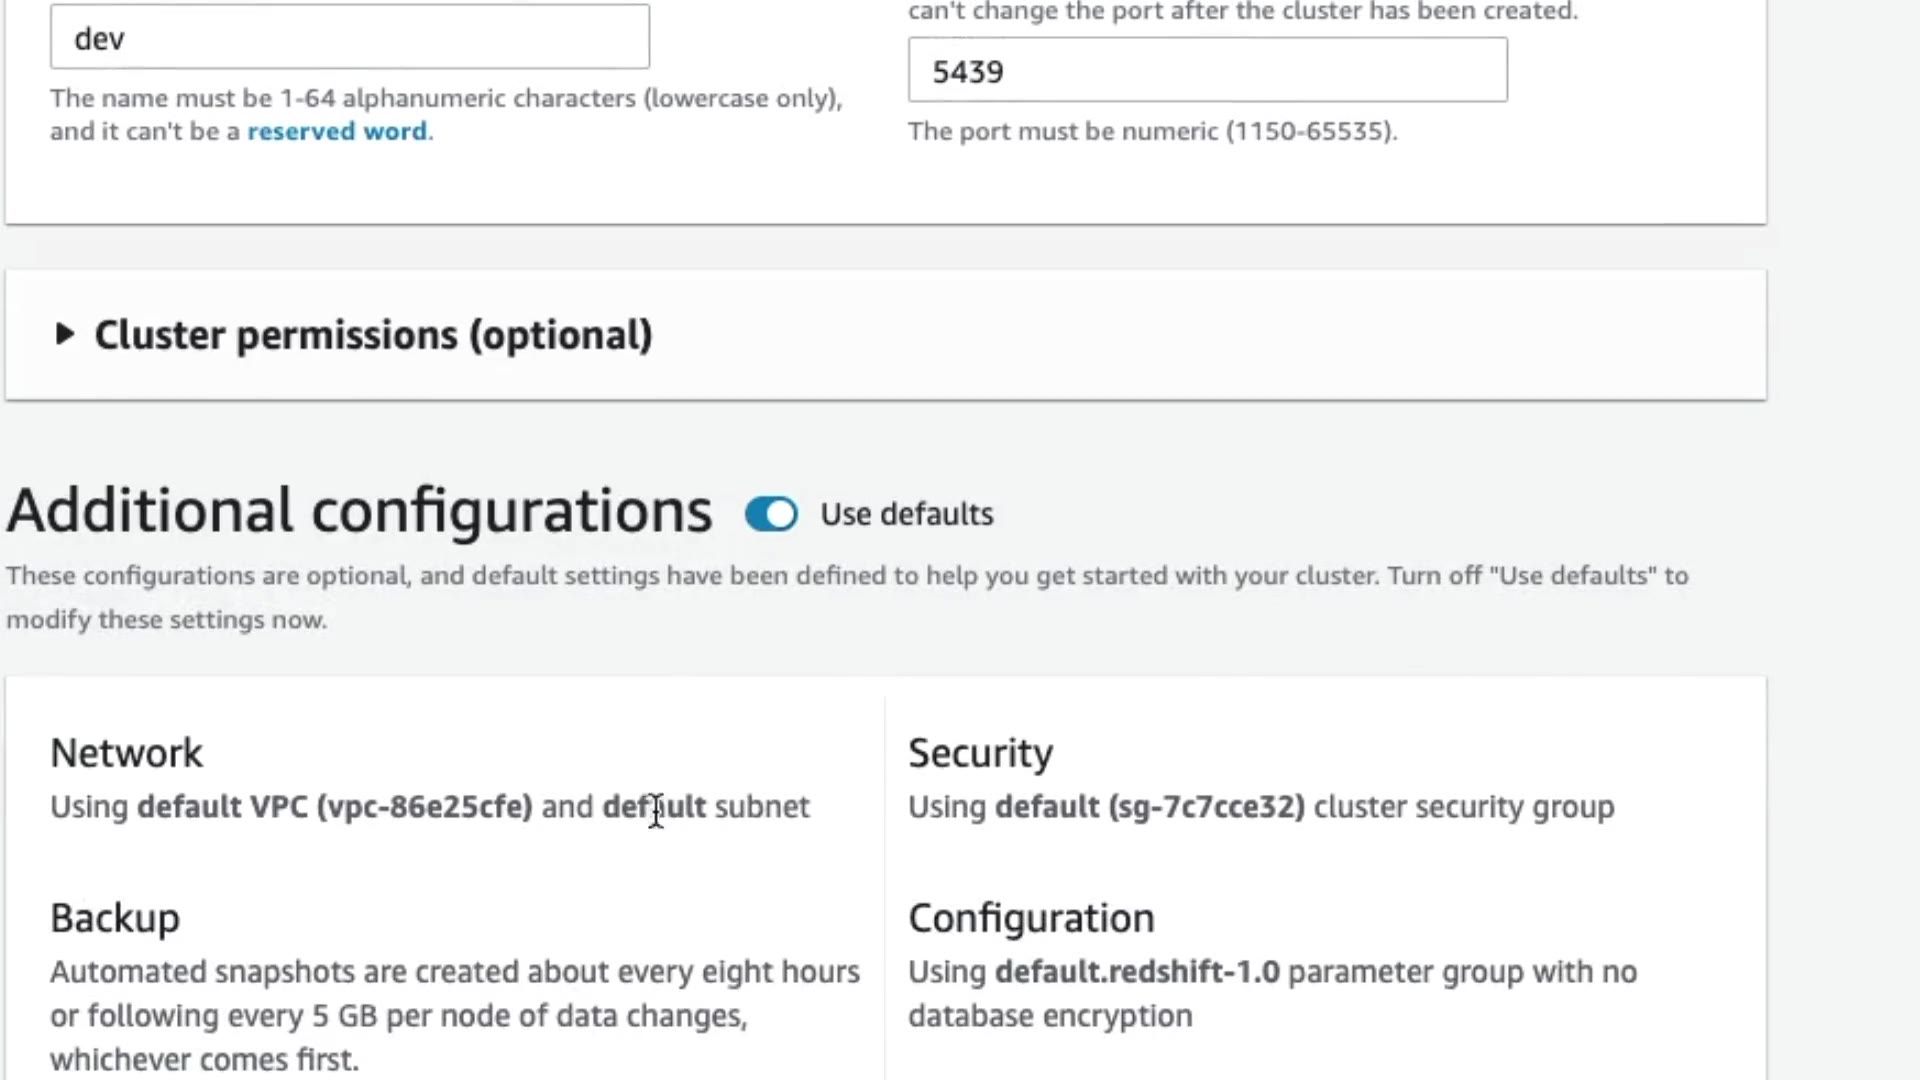Click the Network section heading

(x=126, y=753)
